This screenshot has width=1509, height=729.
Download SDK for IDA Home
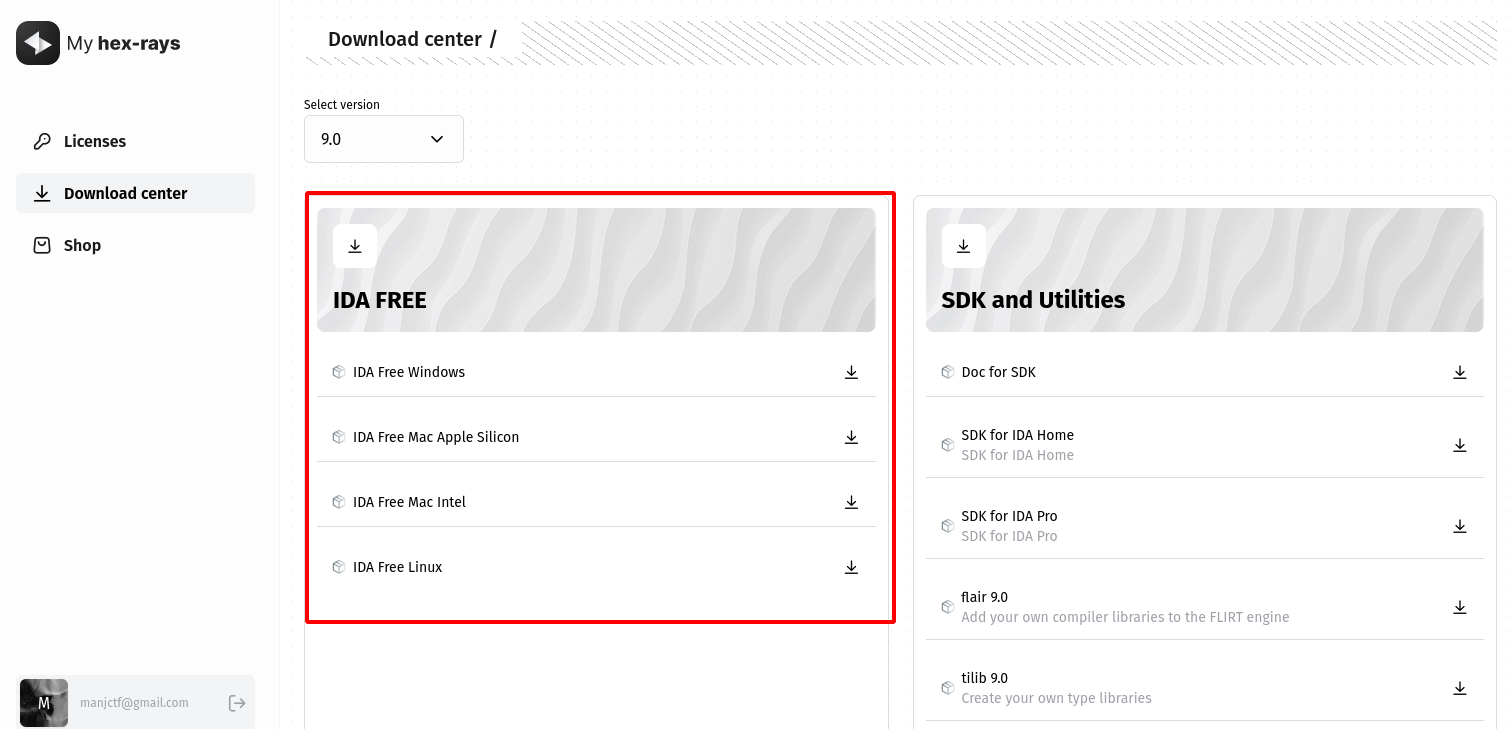click(1459, 445)
